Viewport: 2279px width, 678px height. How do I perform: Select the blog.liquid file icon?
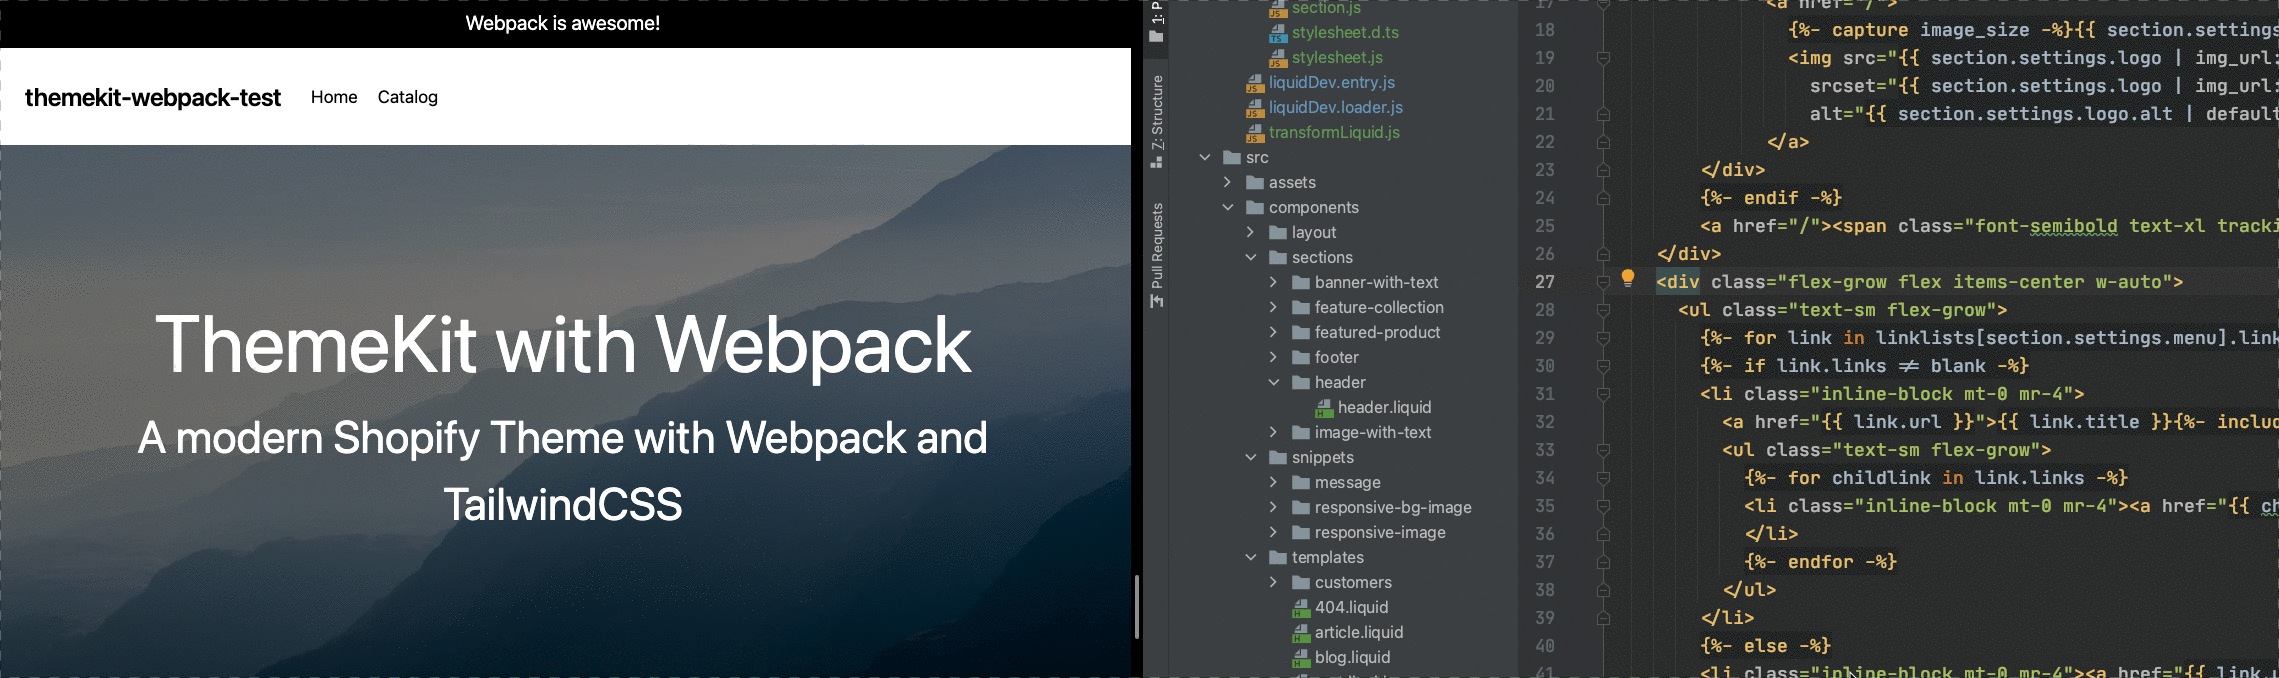coord(1301,658)
